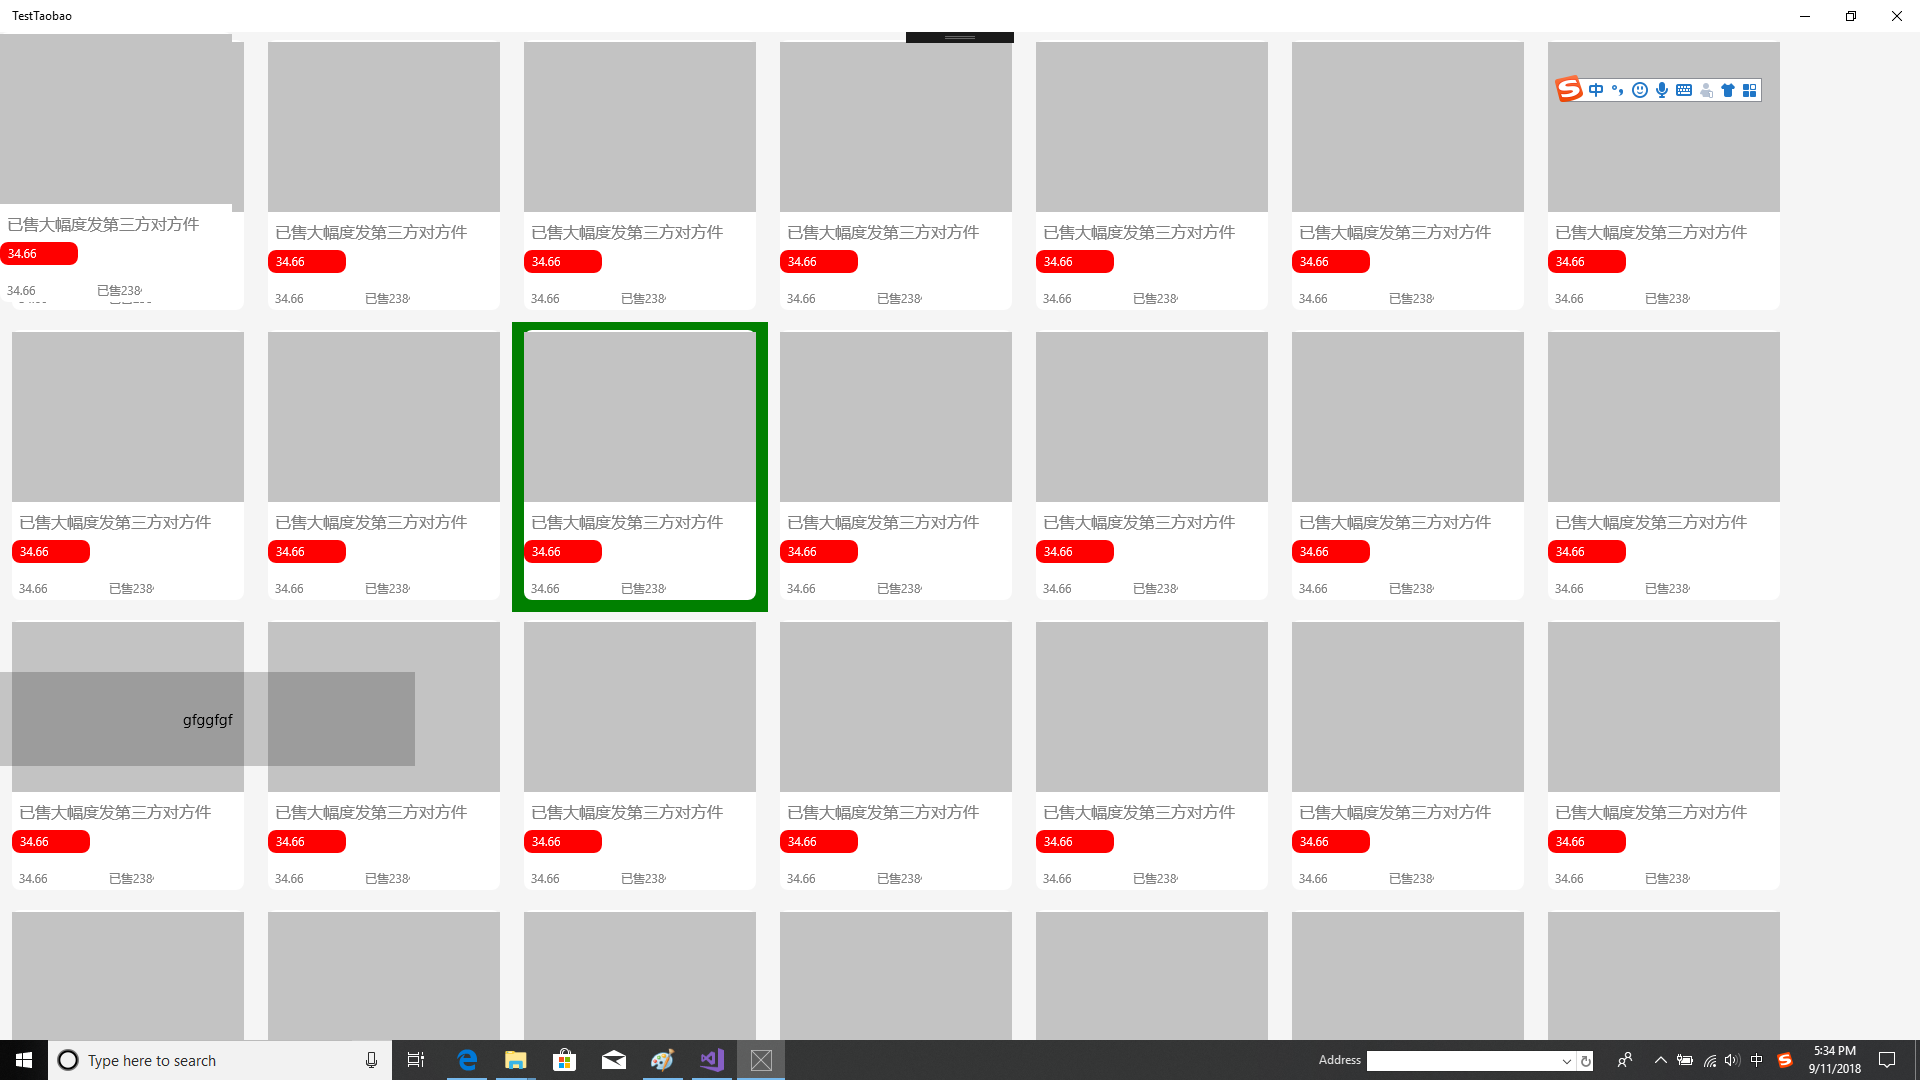Open the volume control tray icon
Screen dimensions: 1920x1080
(1732, 1060)
